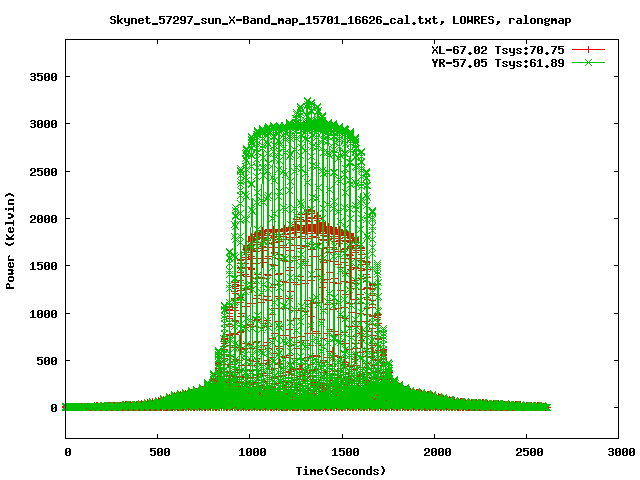This screenshot has height=480, width=640.
Task: Click the x-axis tick label 500
Action: (x=160, y=452)
